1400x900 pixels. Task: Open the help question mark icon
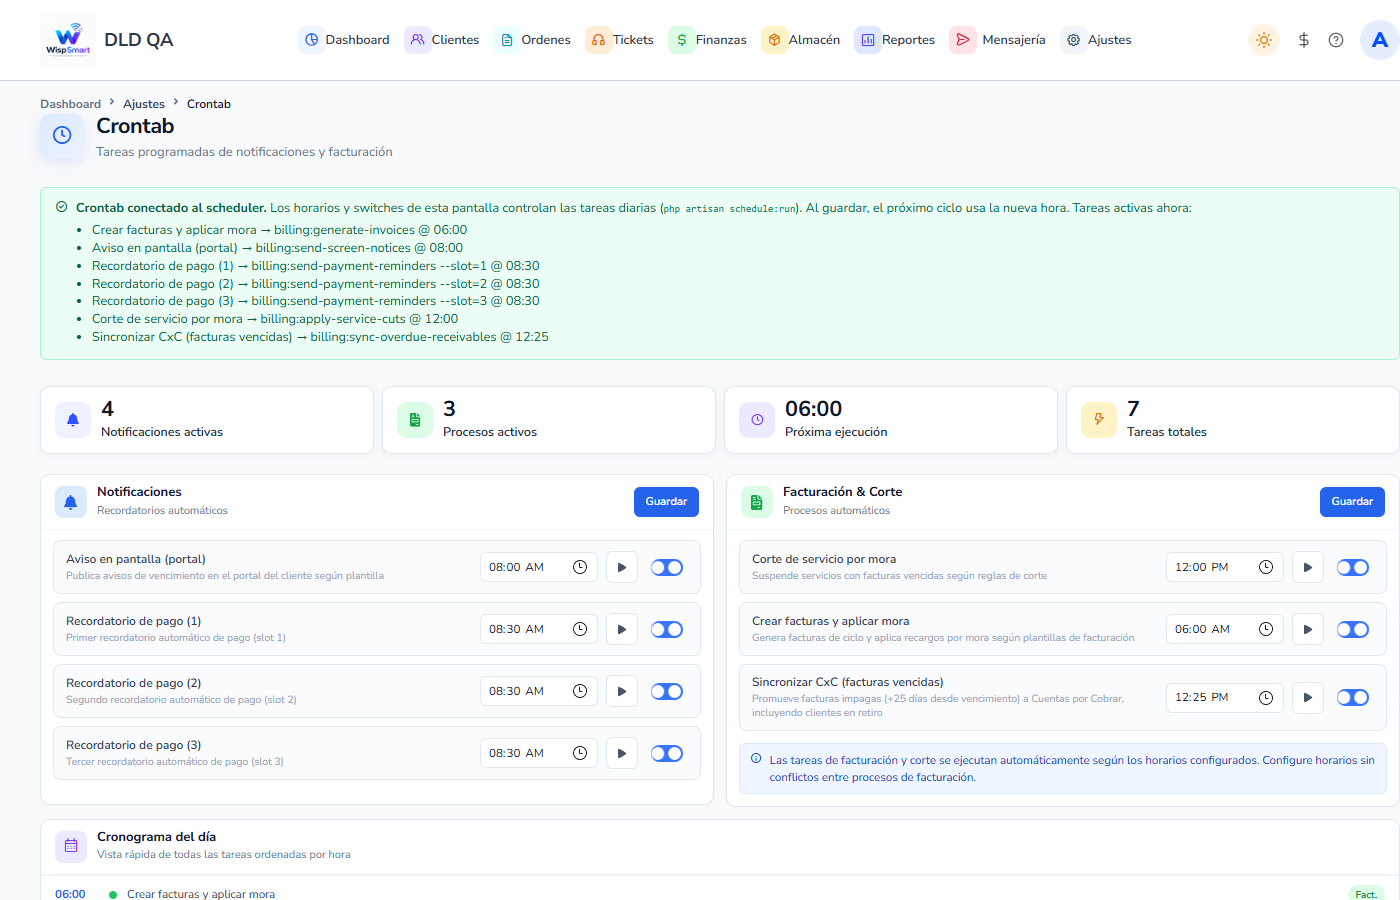(x=1336, y=40)
